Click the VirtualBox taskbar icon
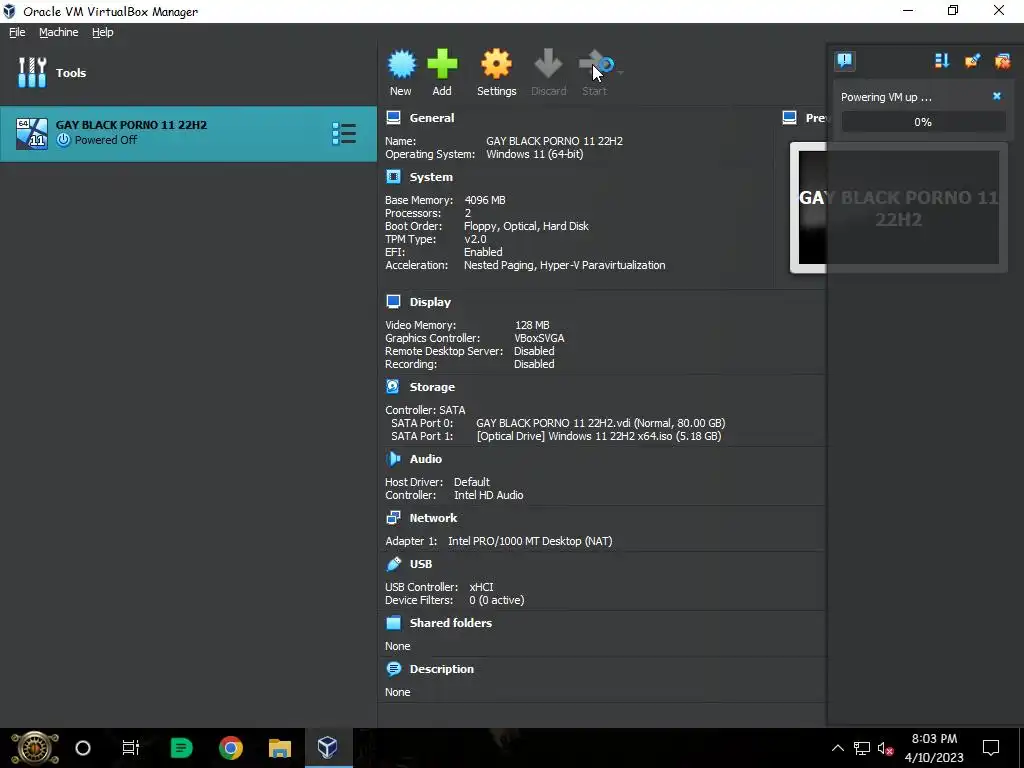Screen dimensions: 1024x768 coord(328,748)
